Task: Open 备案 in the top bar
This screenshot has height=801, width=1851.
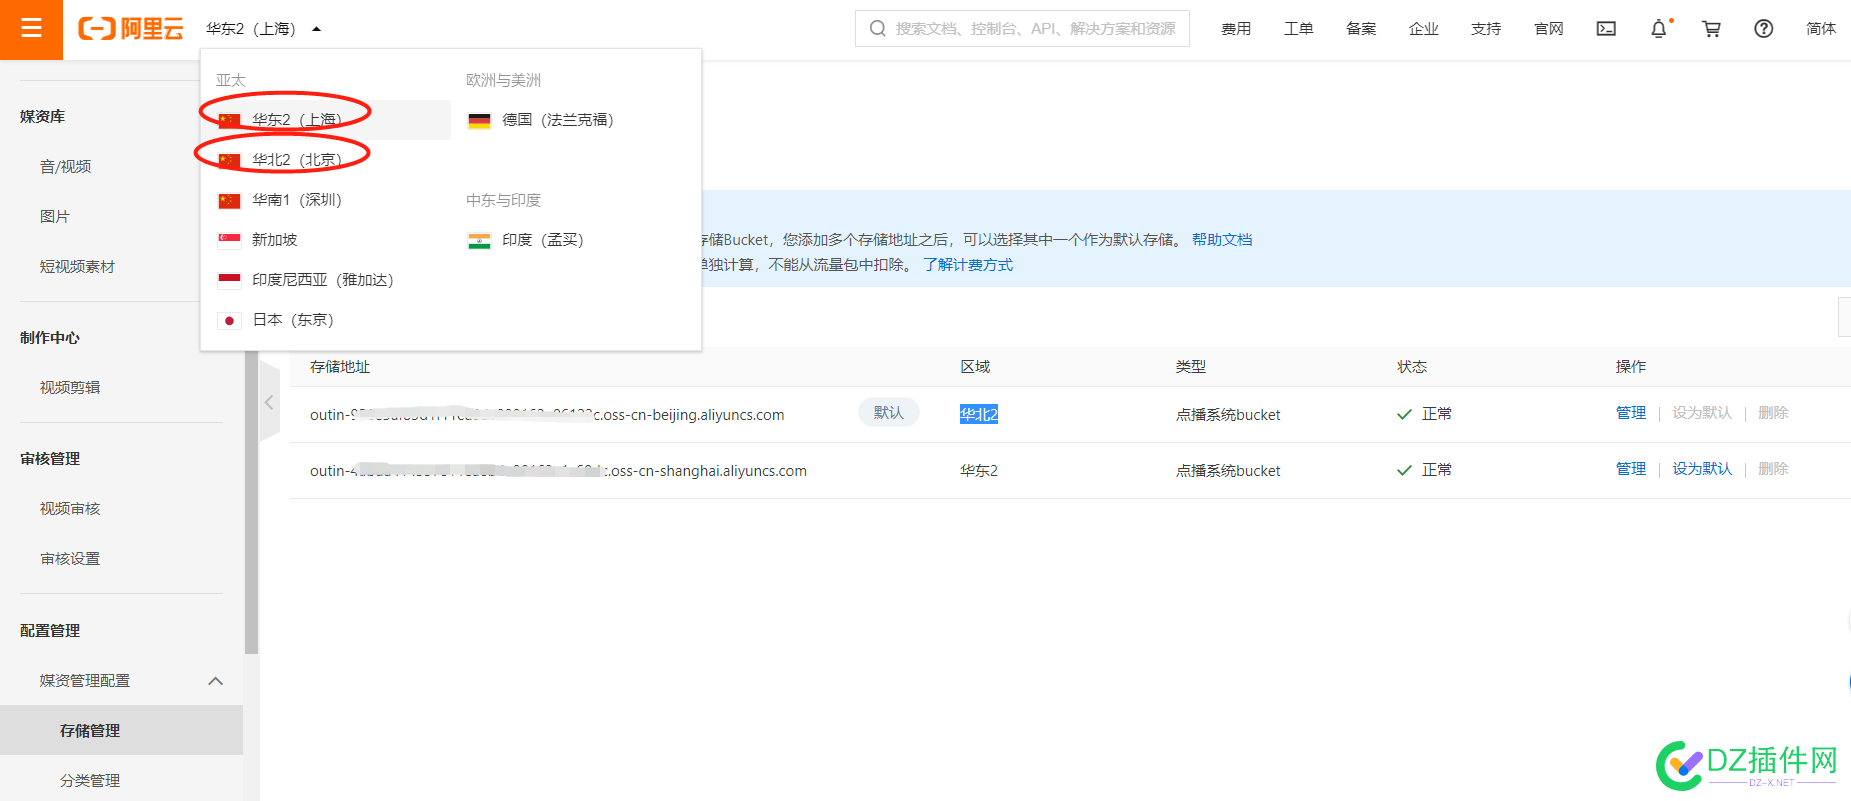Action: click(1361, 29)
